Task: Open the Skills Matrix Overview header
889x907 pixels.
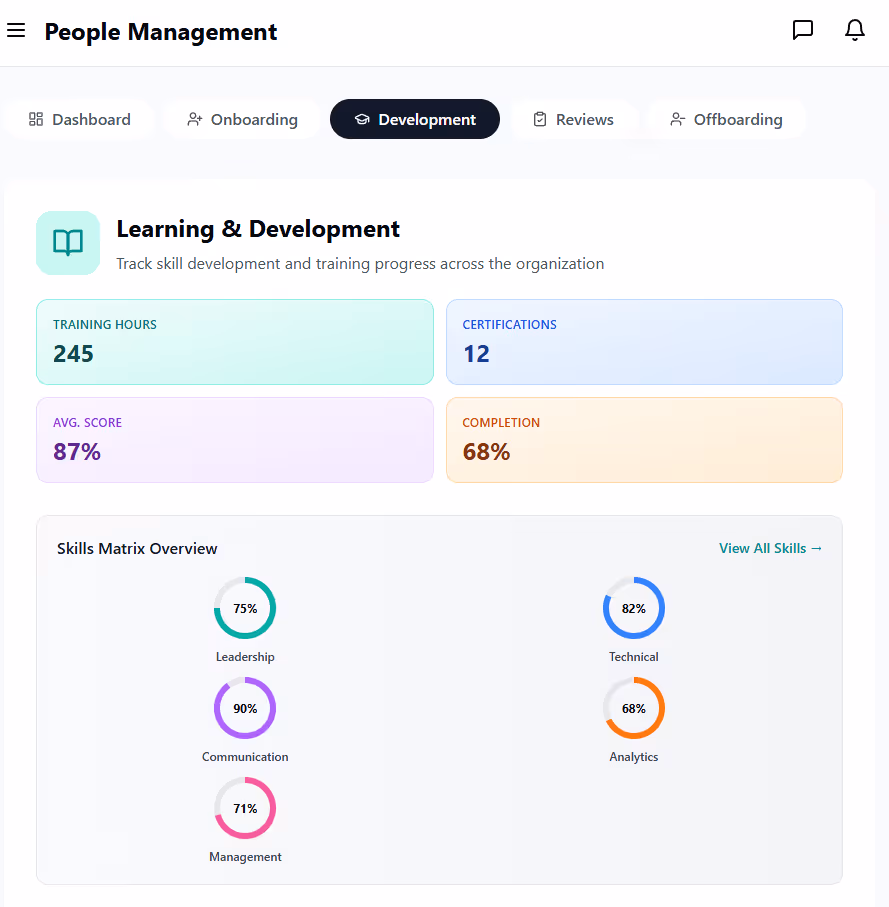Action: point(137,548)
